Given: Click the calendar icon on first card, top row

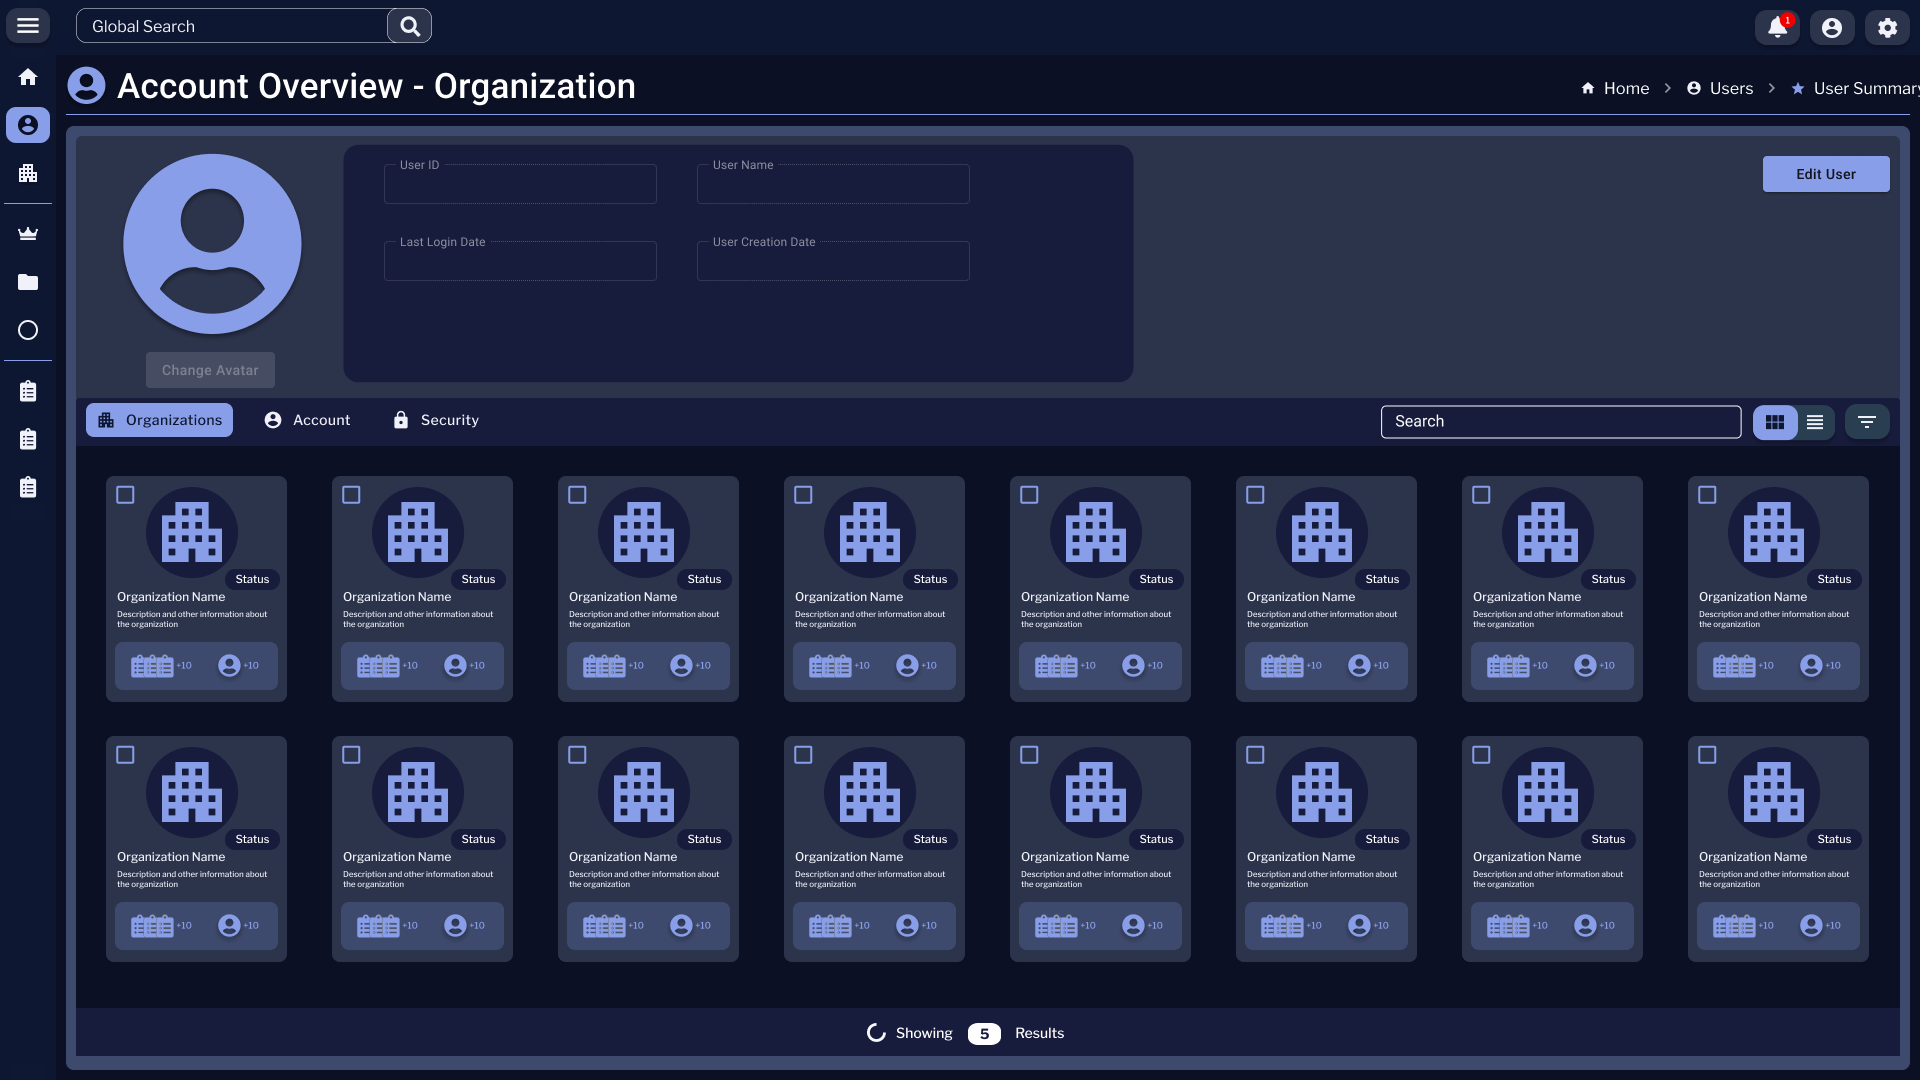Looking at the screenshot, I should tap(152, 666).
